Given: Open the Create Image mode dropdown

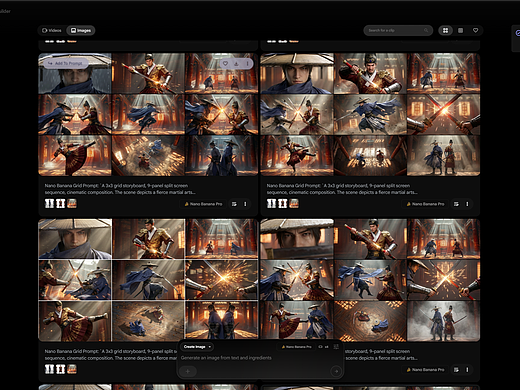Looking at the screenshot, I should point(197,347).
